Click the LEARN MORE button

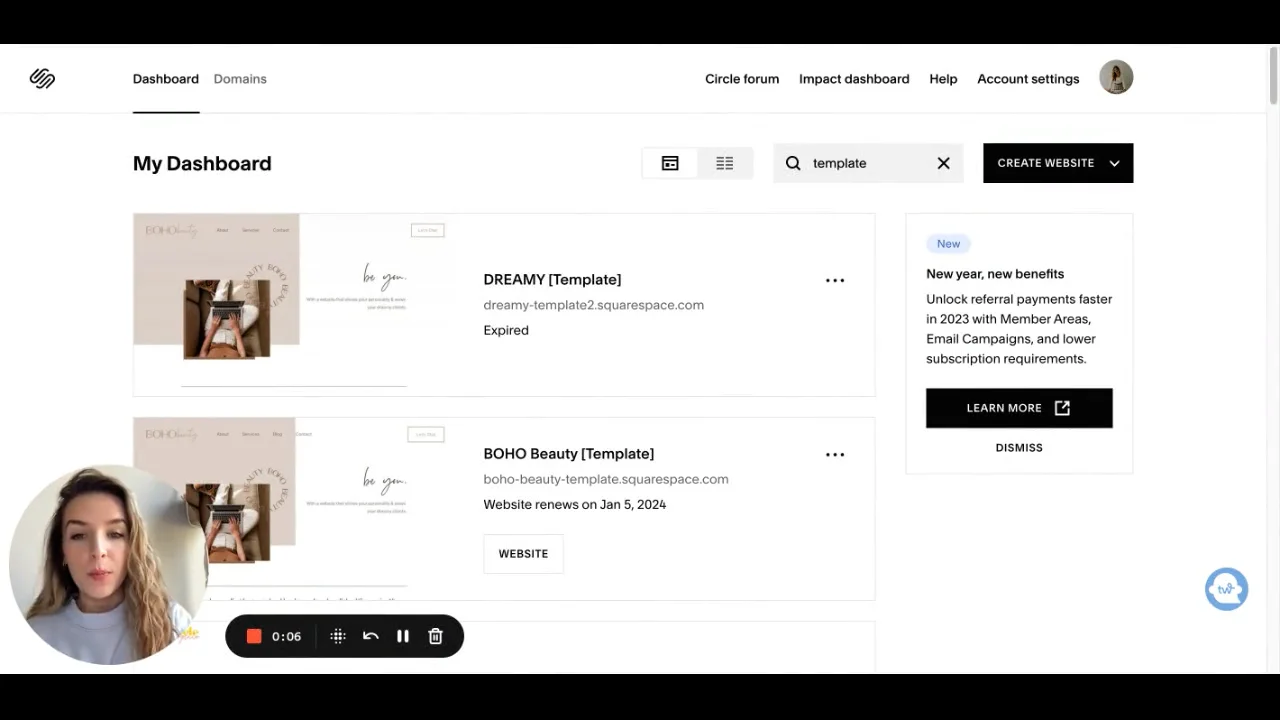(1019, 408)
